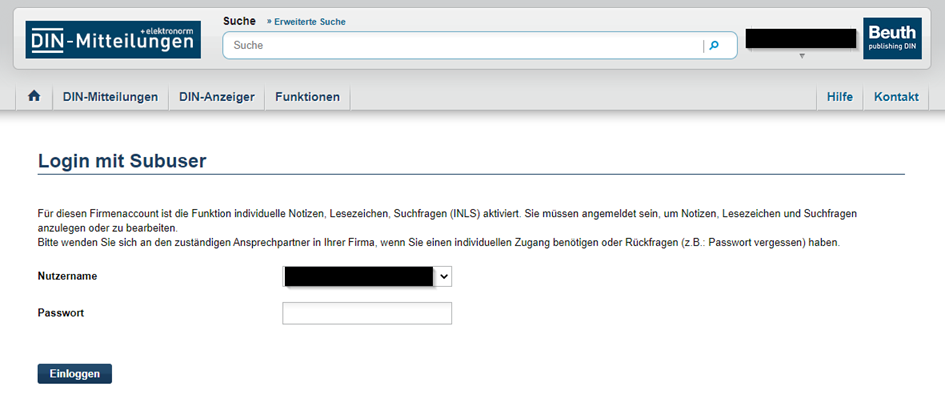
Task: Go to the home page icon
Action: coord(34,97)
